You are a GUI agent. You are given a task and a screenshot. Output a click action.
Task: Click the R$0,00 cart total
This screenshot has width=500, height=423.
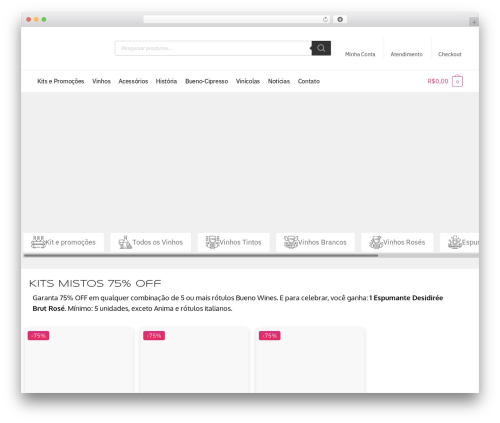[438, 81]
